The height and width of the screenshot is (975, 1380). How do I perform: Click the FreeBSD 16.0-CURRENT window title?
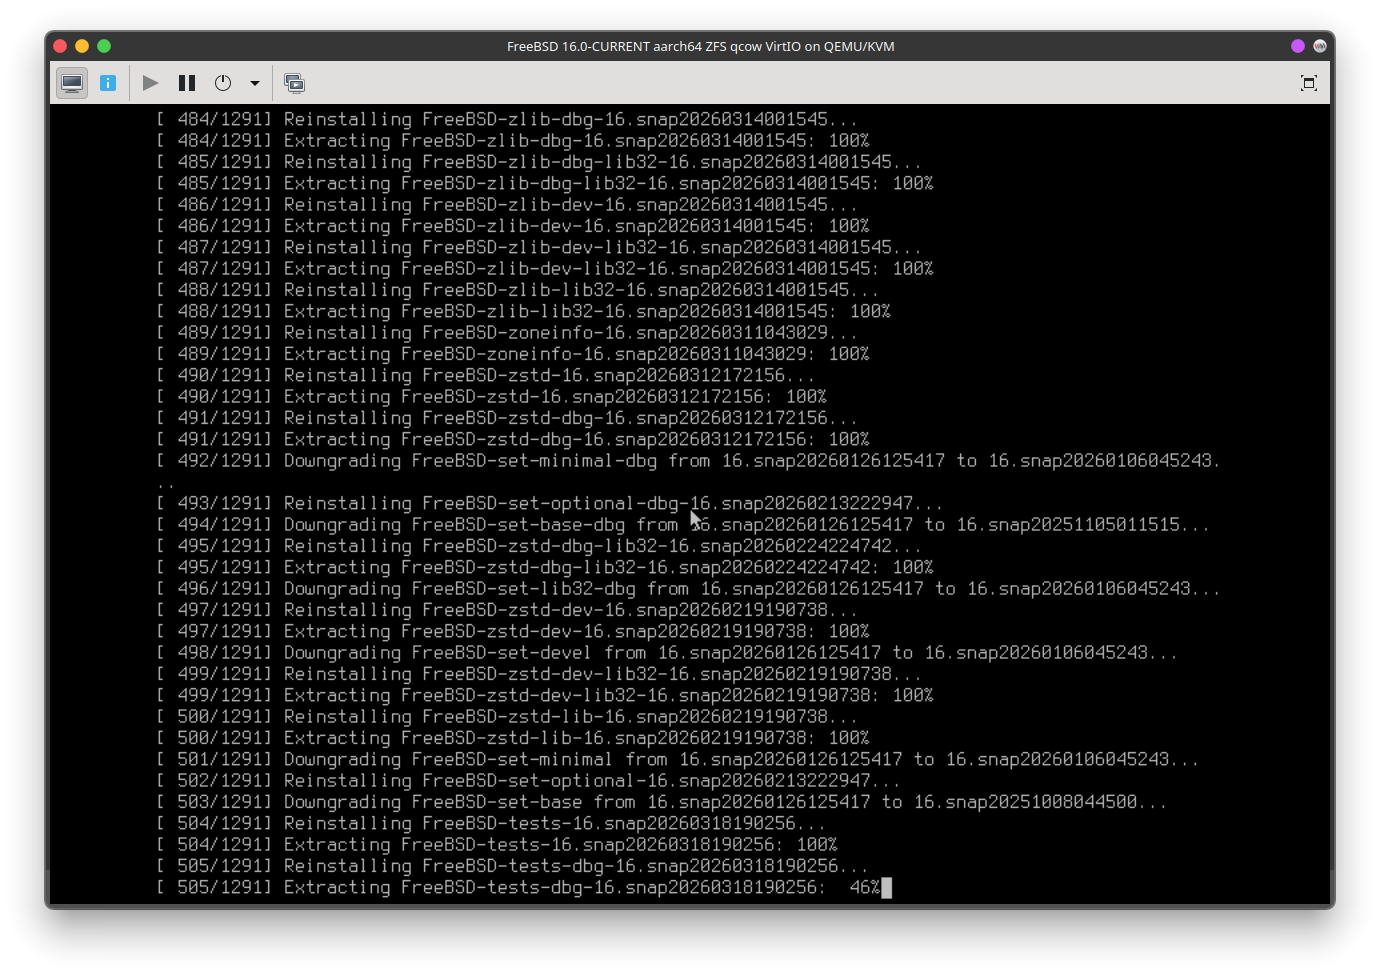700,46
